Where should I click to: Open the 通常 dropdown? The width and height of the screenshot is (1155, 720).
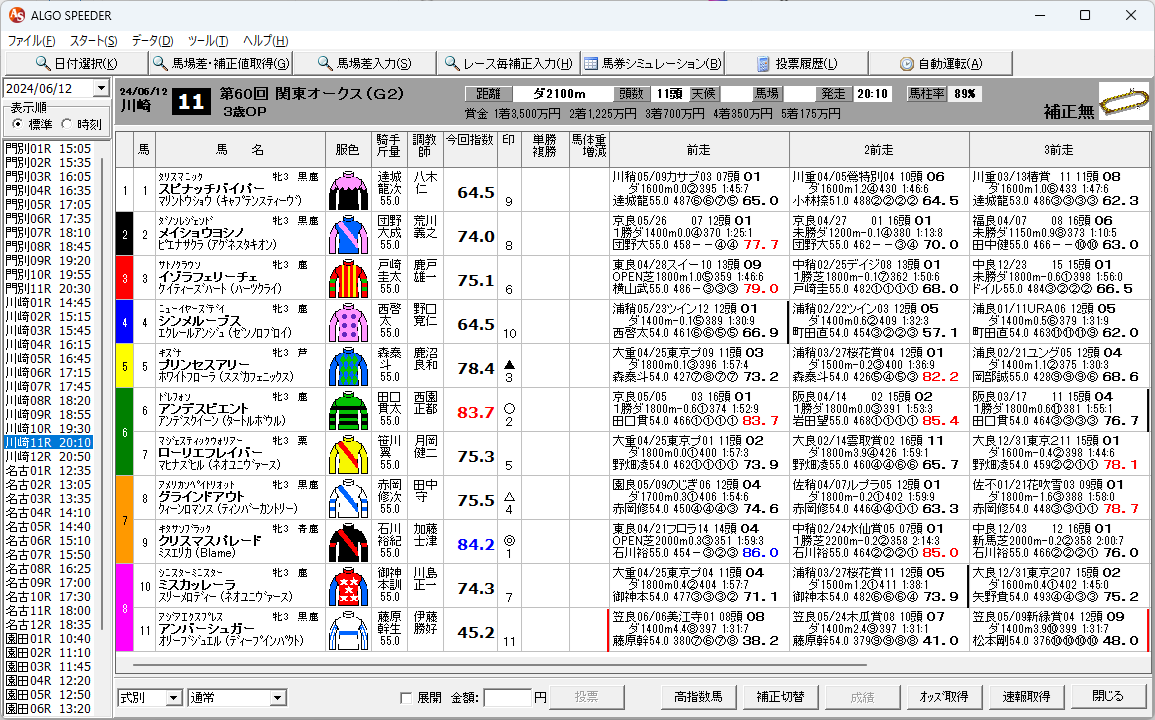tap(277, 697)
